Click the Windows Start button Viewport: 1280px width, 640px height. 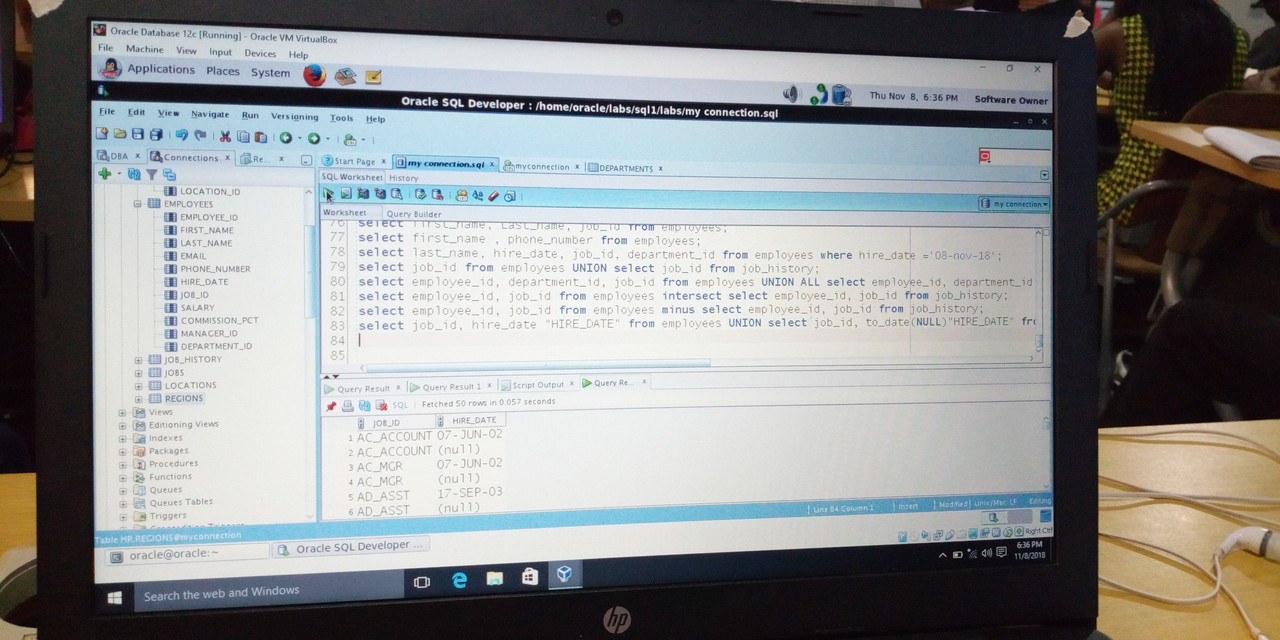[x=115, y=597]
